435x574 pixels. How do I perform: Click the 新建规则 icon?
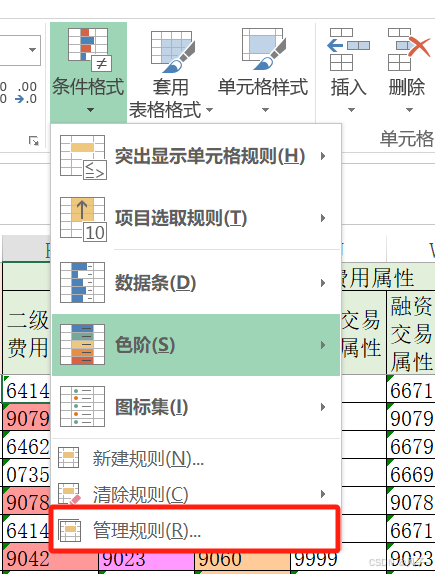[68, 457]
